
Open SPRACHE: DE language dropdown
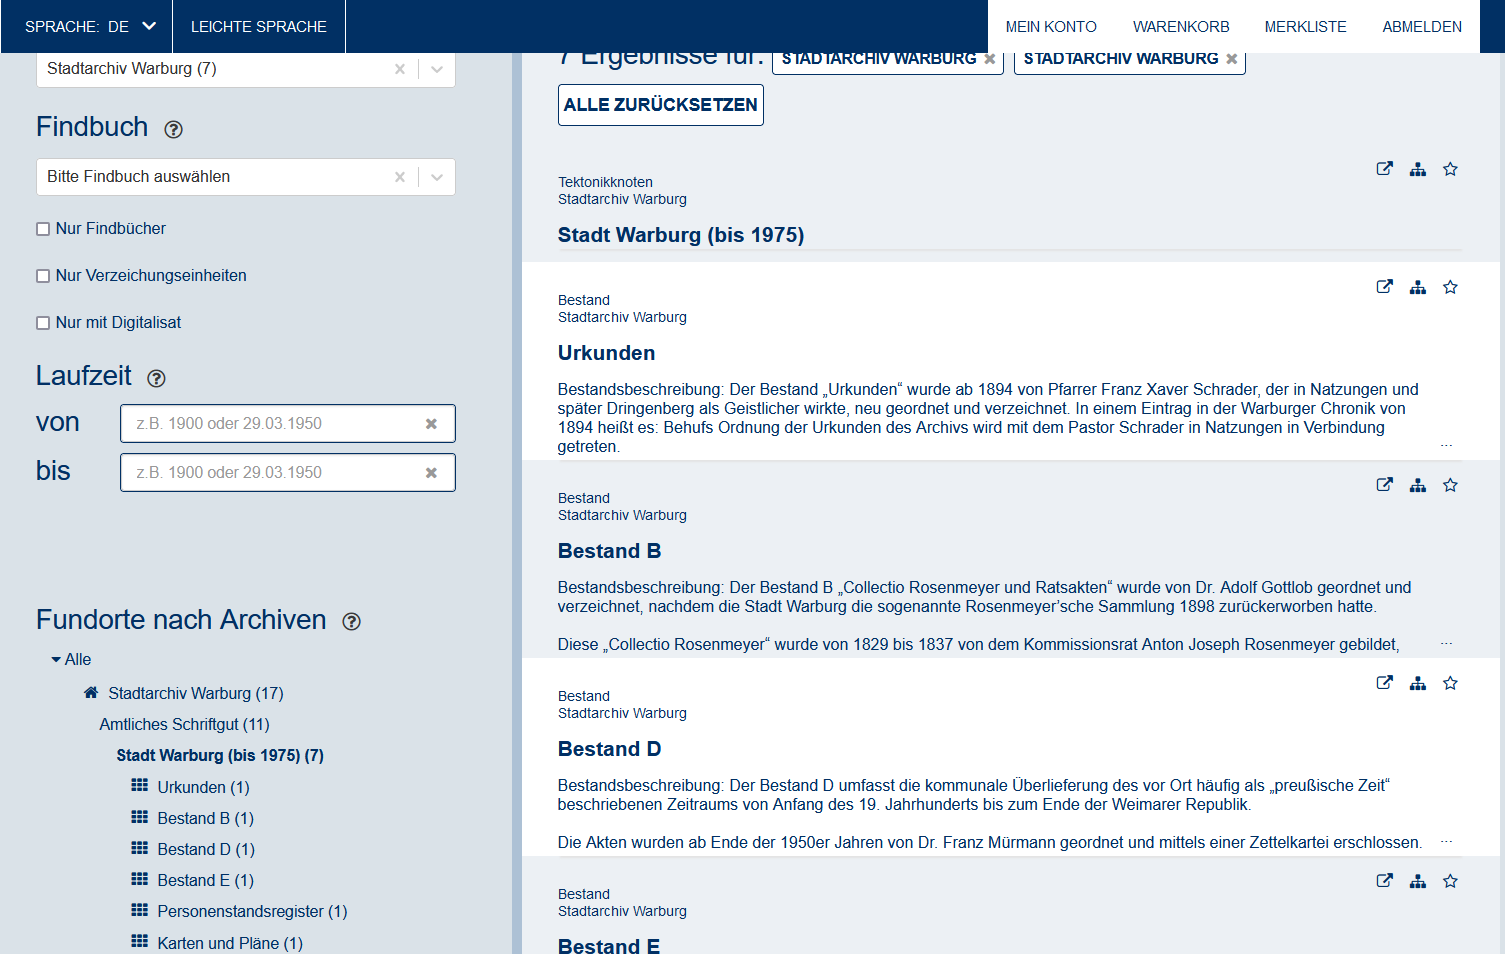tap(90, 26)
